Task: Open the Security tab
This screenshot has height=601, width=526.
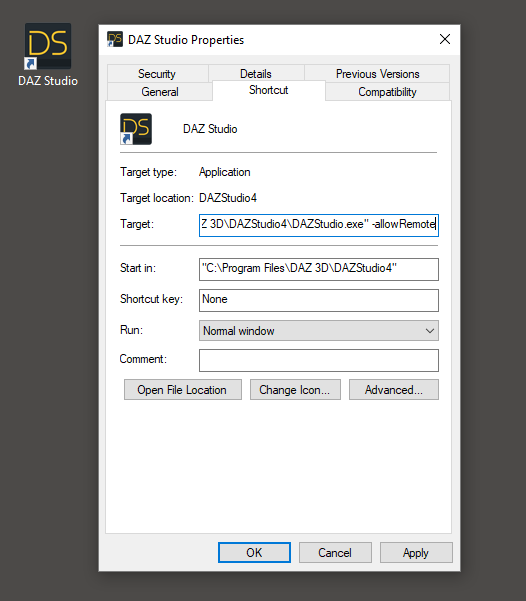Action: tap(157, 74)
